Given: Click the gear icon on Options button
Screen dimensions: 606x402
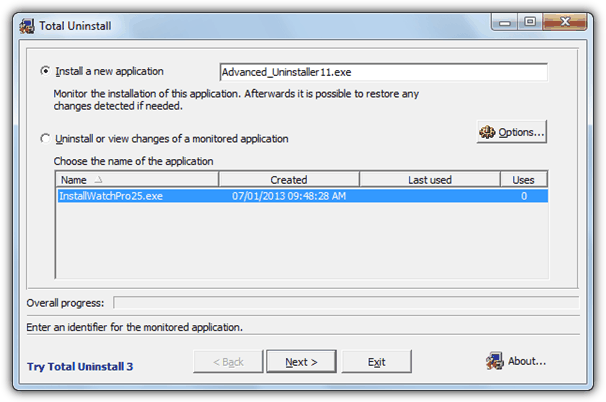Looking at the screenshot, I should (x=488, y=132).
